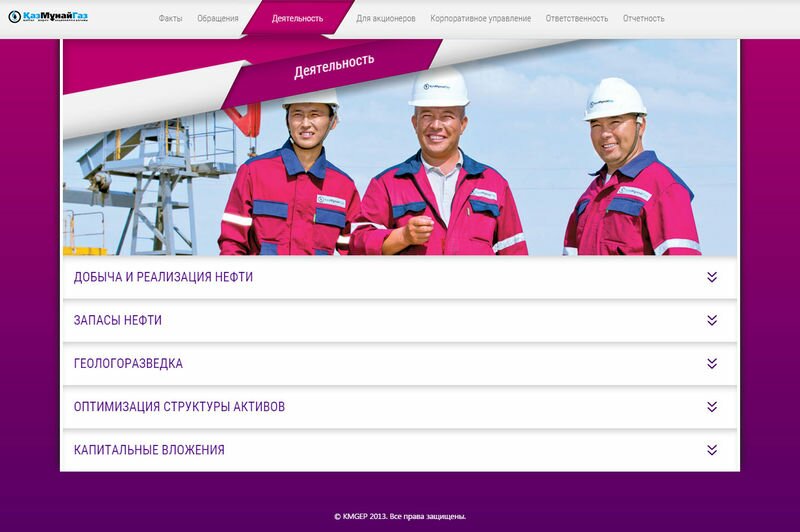Image resolution: width=800 pixels, height=532 pixels.
Task: Open the Отчетность menu item
Action: pos(643,18)
